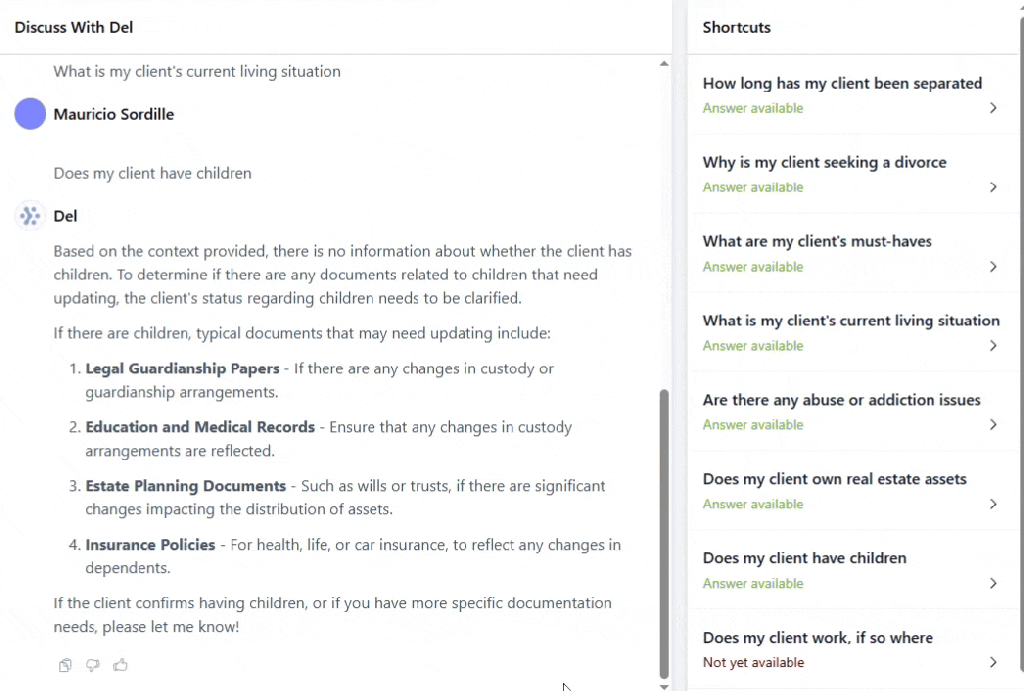Viewport: 1024px width, 691px height.
Task: Select 'What is my client's current living situation' shortcut
Action: click(851, 321)
